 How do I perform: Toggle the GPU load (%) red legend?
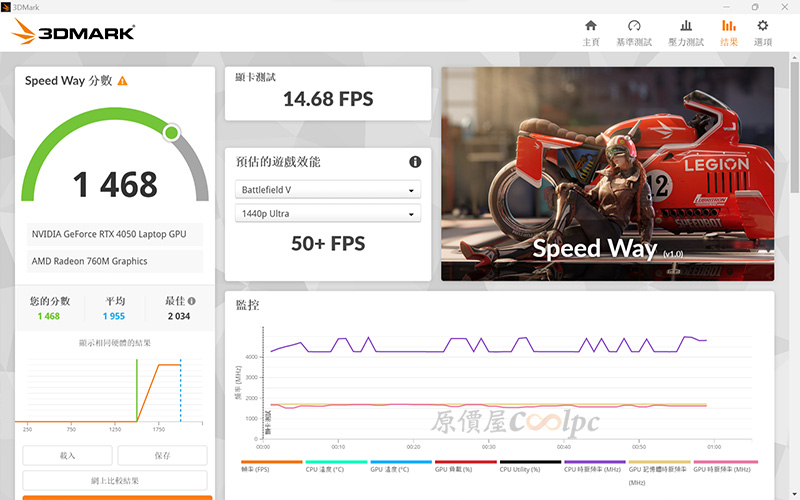[x=465, y=466]
